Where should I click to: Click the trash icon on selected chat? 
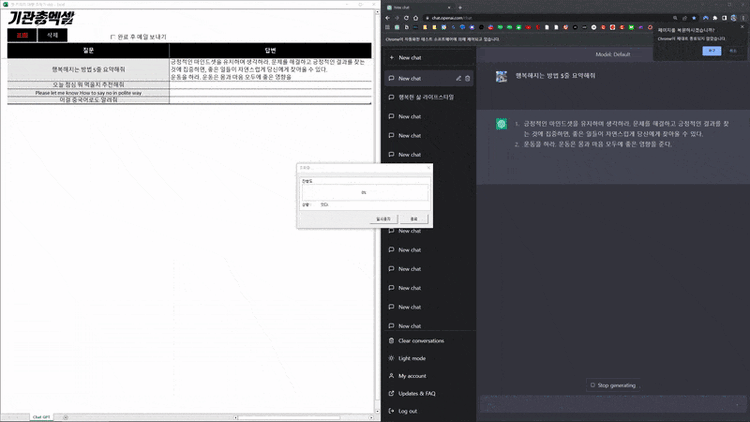pos(467,78)
